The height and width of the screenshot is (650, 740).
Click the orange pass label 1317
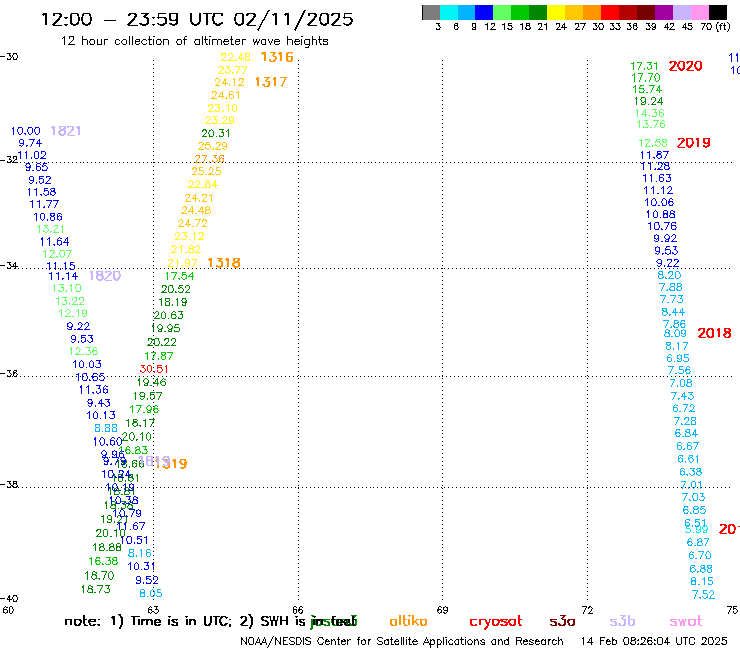tap(271, 82)
